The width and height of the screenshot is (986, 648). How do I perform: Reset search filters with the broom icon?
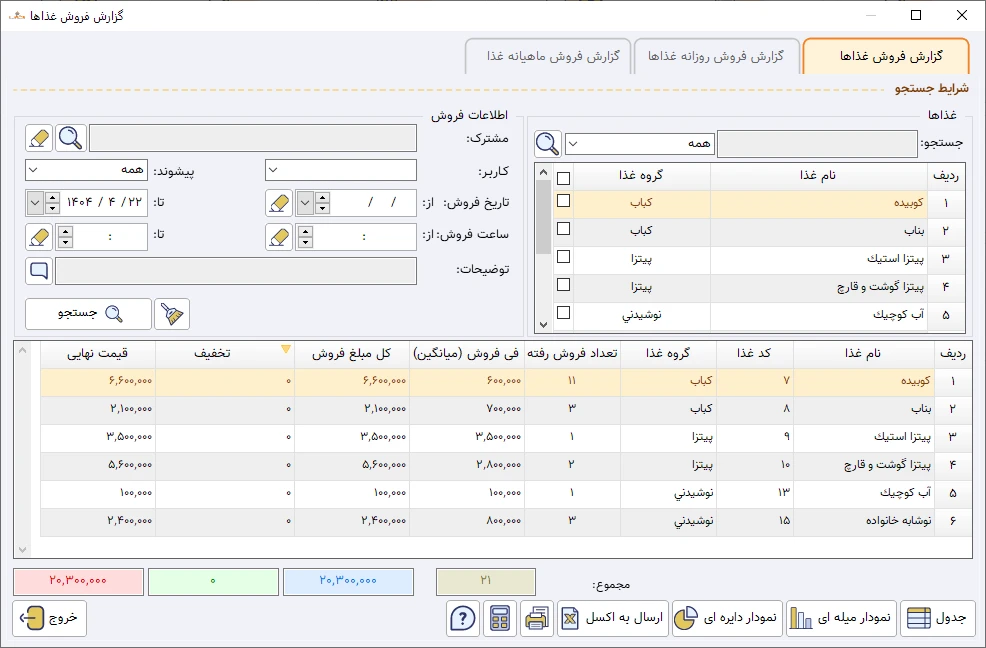coord(172,313)
